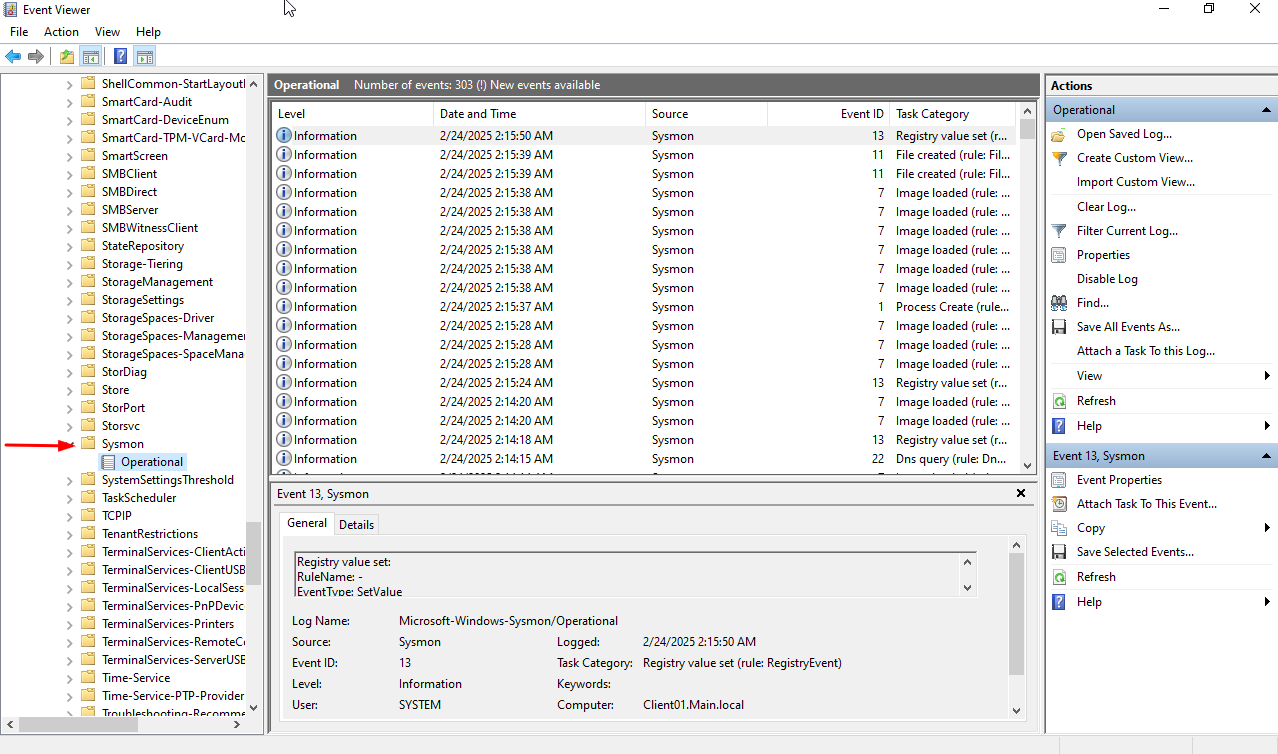Image resolution: width=1278 pixels, height=754 pixels.
Task: Toggle the Show/Hide Console Tree button
Action: click(x=91, y=56)
